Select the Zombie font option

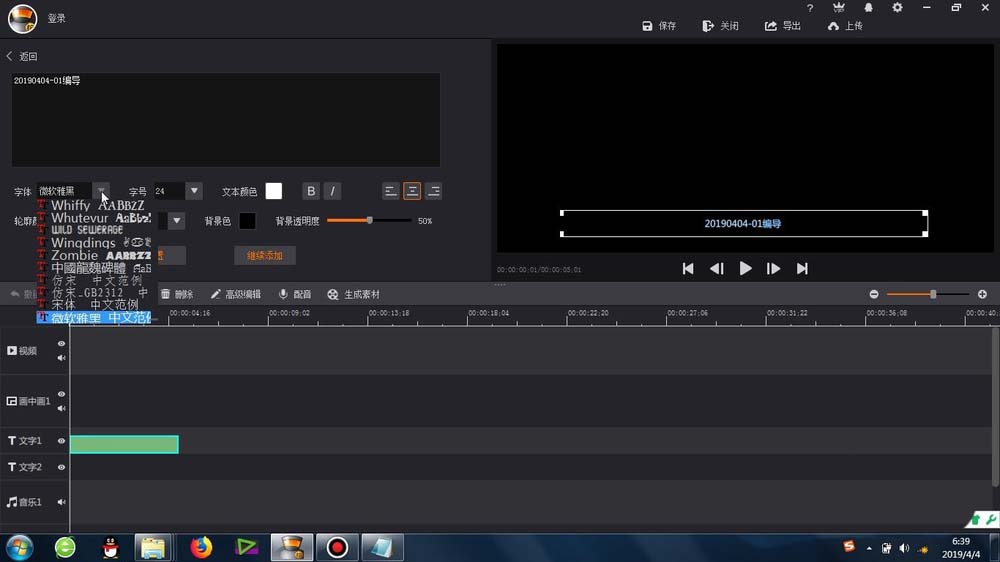pyautogui.click(x=94, y=255)
